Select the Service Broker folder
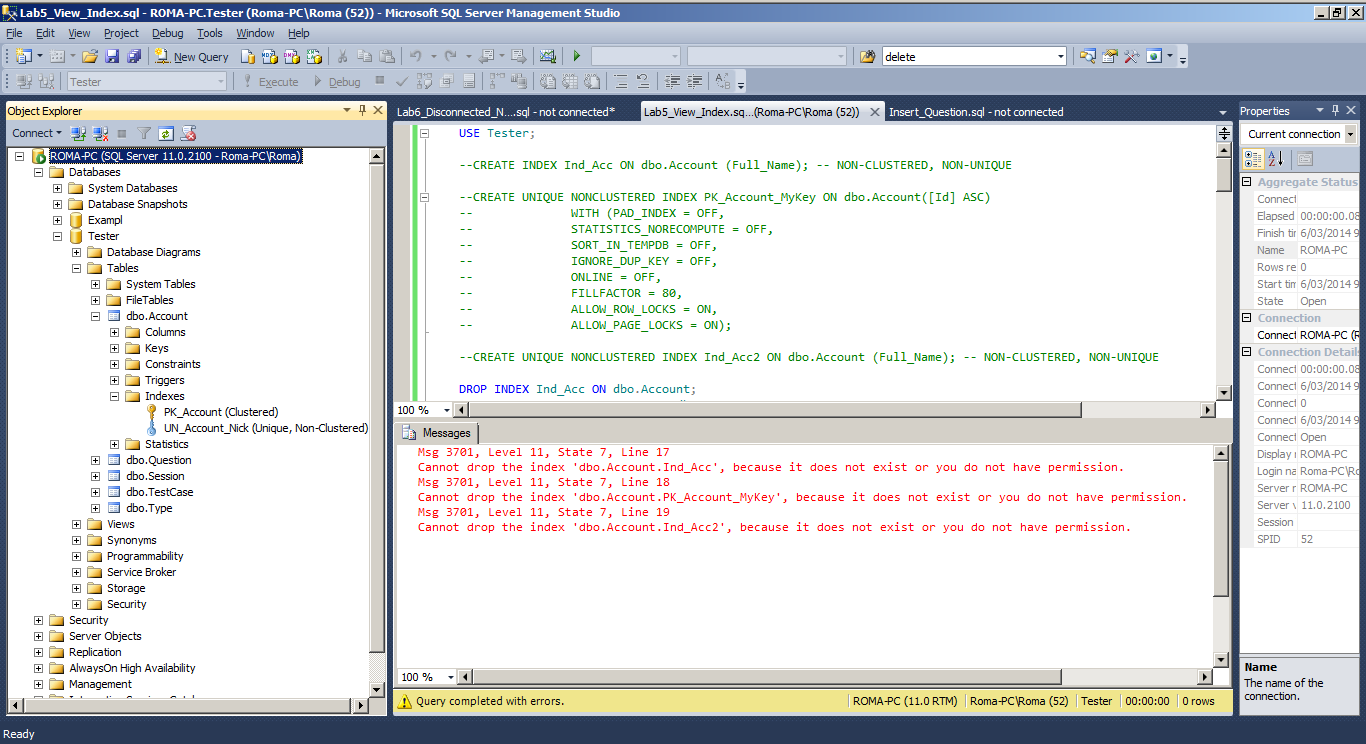The image size is (1366, 744). [x=141, y=572]
